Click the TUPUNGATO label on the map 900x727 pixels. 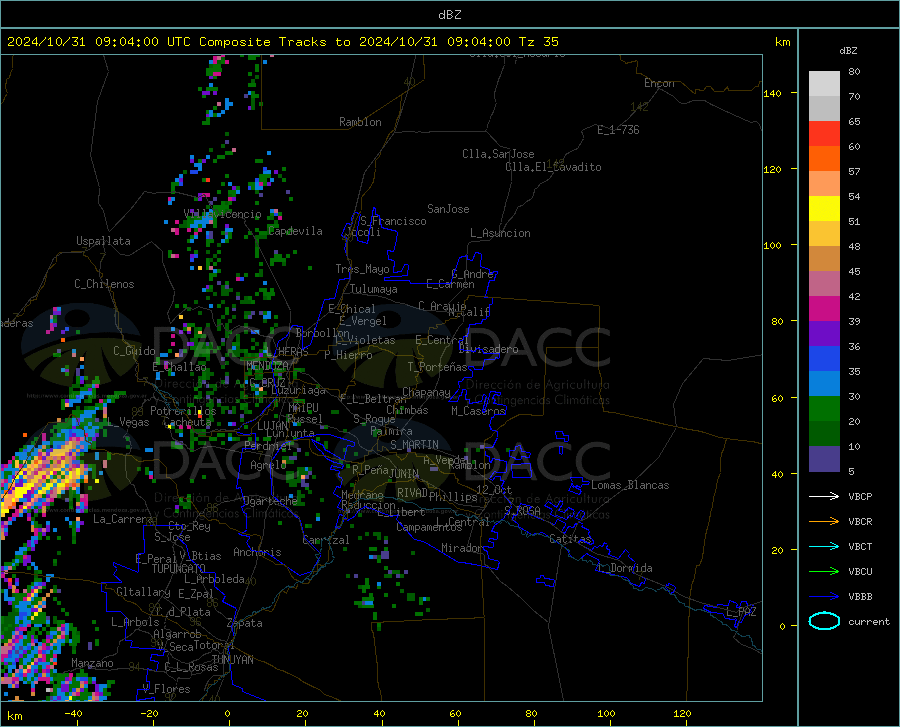pyautogui.click(x=179, y=569)
